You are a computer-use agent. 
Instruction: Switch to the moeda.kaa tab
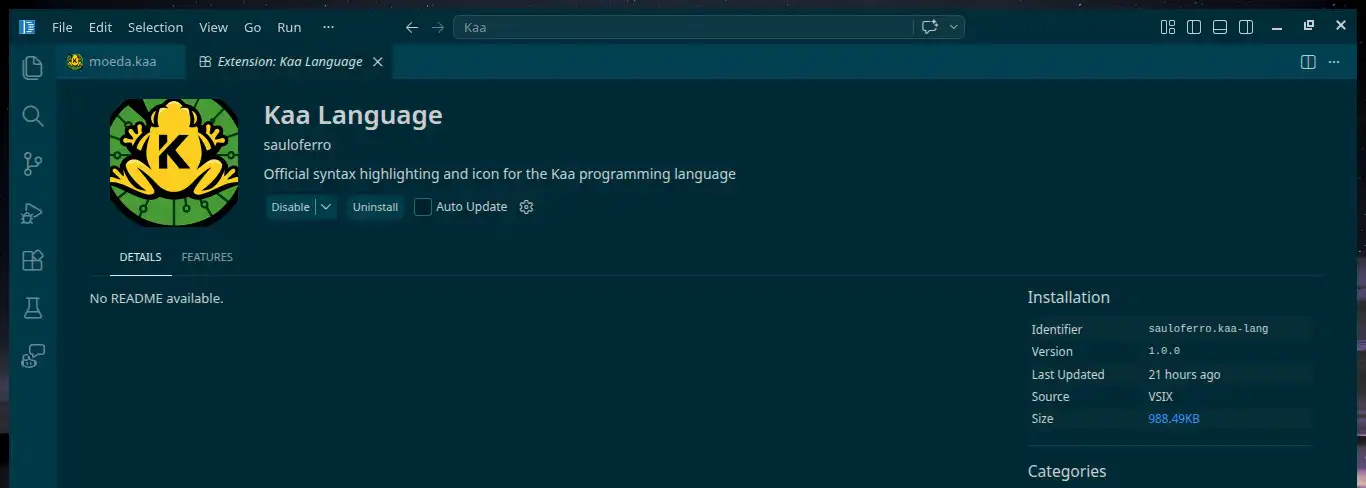[122, 62]
